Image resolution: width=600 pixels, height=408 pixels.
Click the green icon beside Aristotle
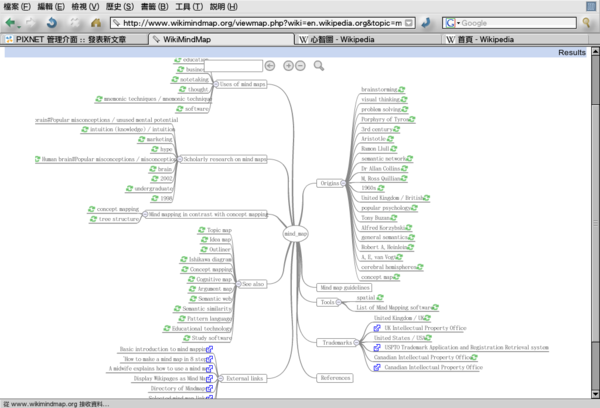(390, 139)
